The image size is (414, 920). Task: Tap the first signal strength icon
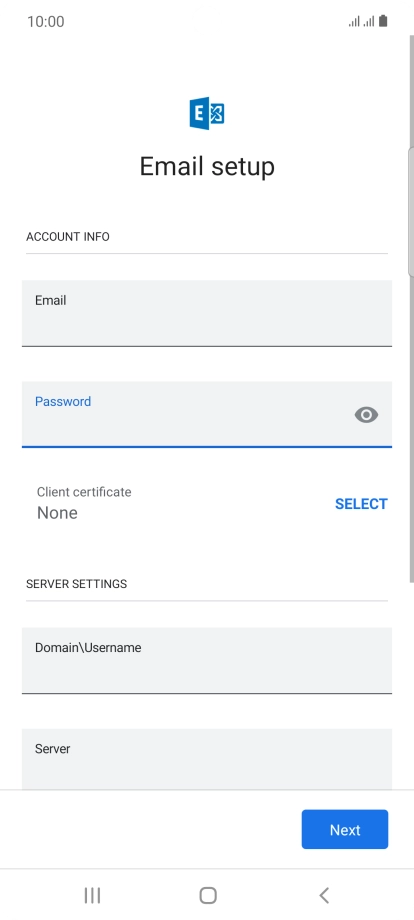(x=354, y=22)
